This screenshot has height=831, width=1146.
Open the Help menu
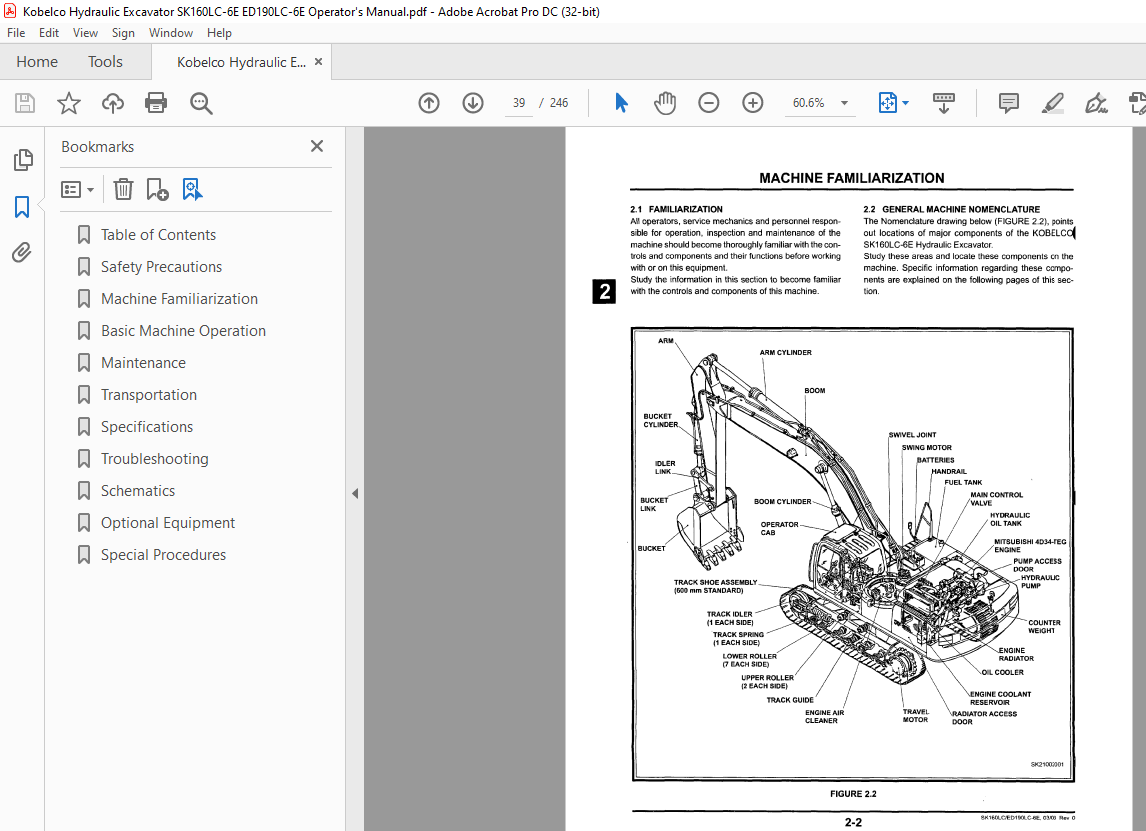[219, 33]
